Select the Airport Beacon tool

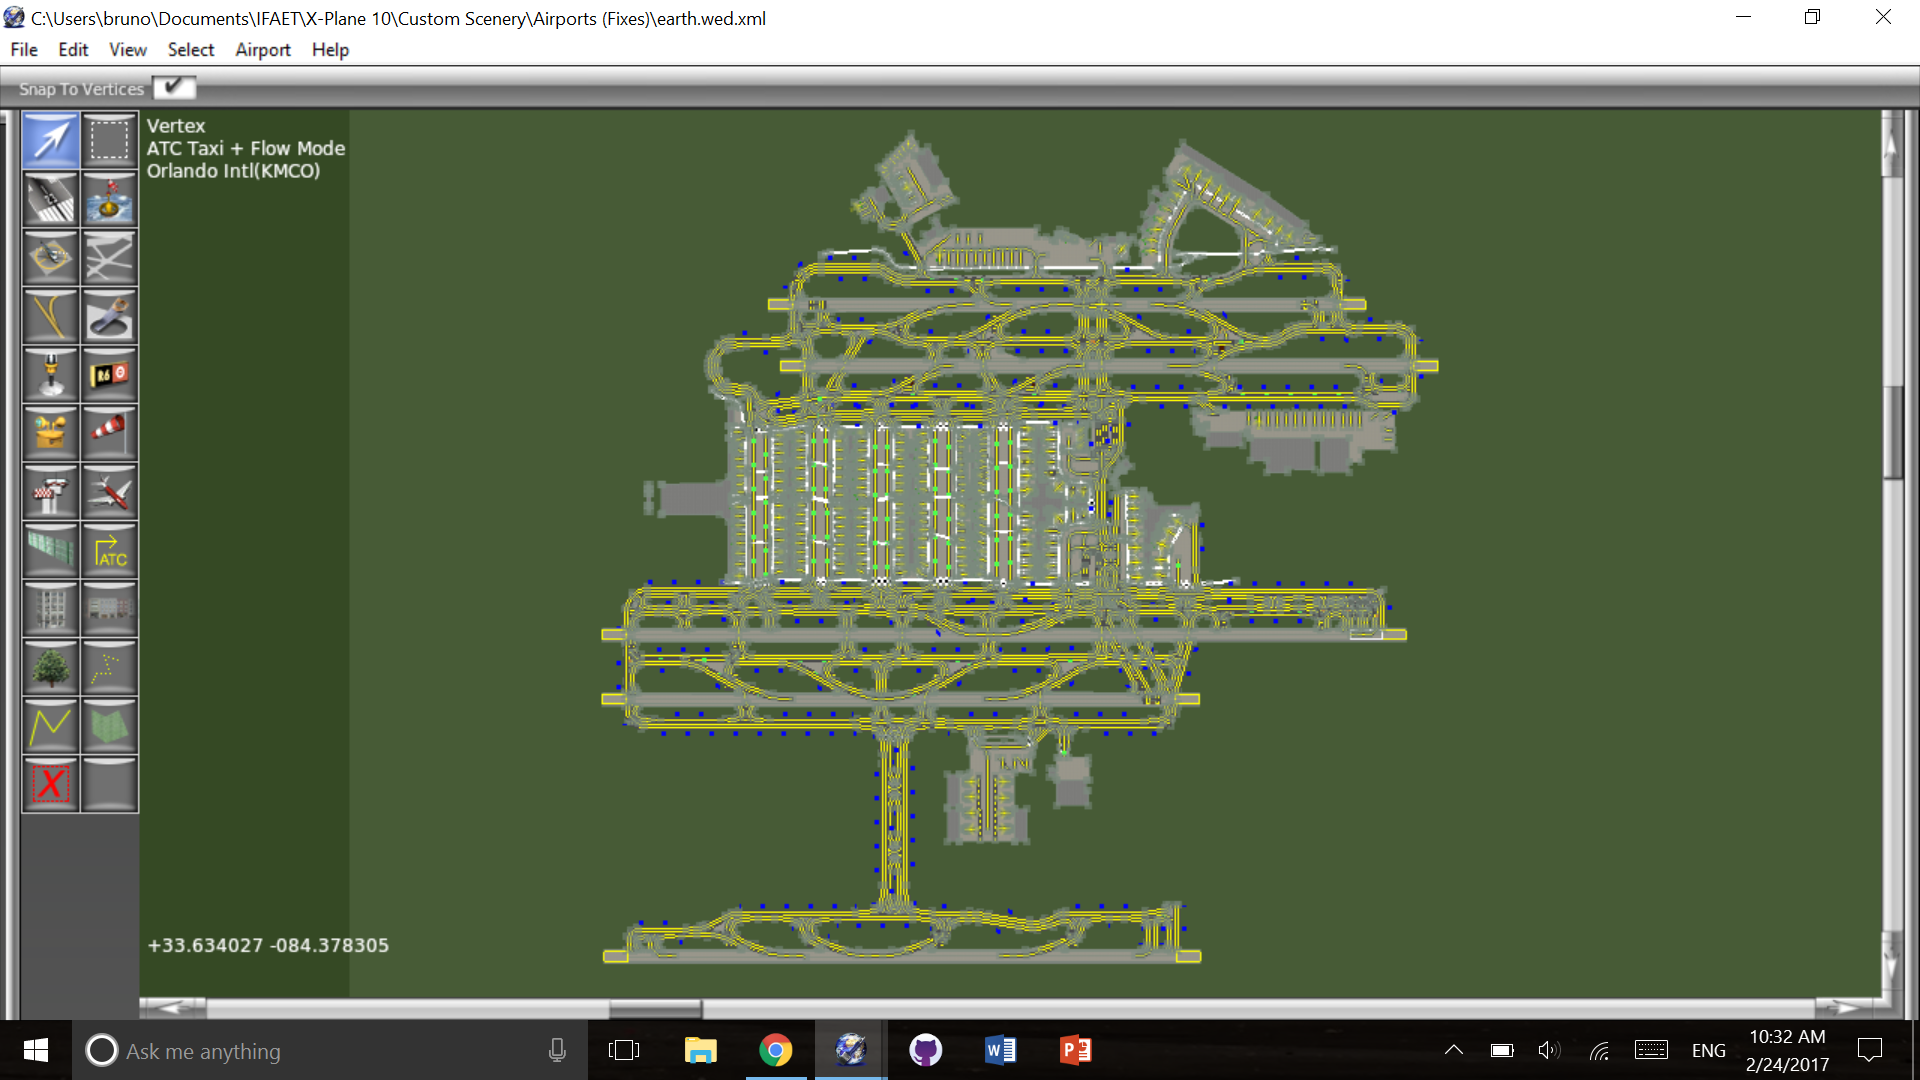pyautogui.click(x=50, y=374)
